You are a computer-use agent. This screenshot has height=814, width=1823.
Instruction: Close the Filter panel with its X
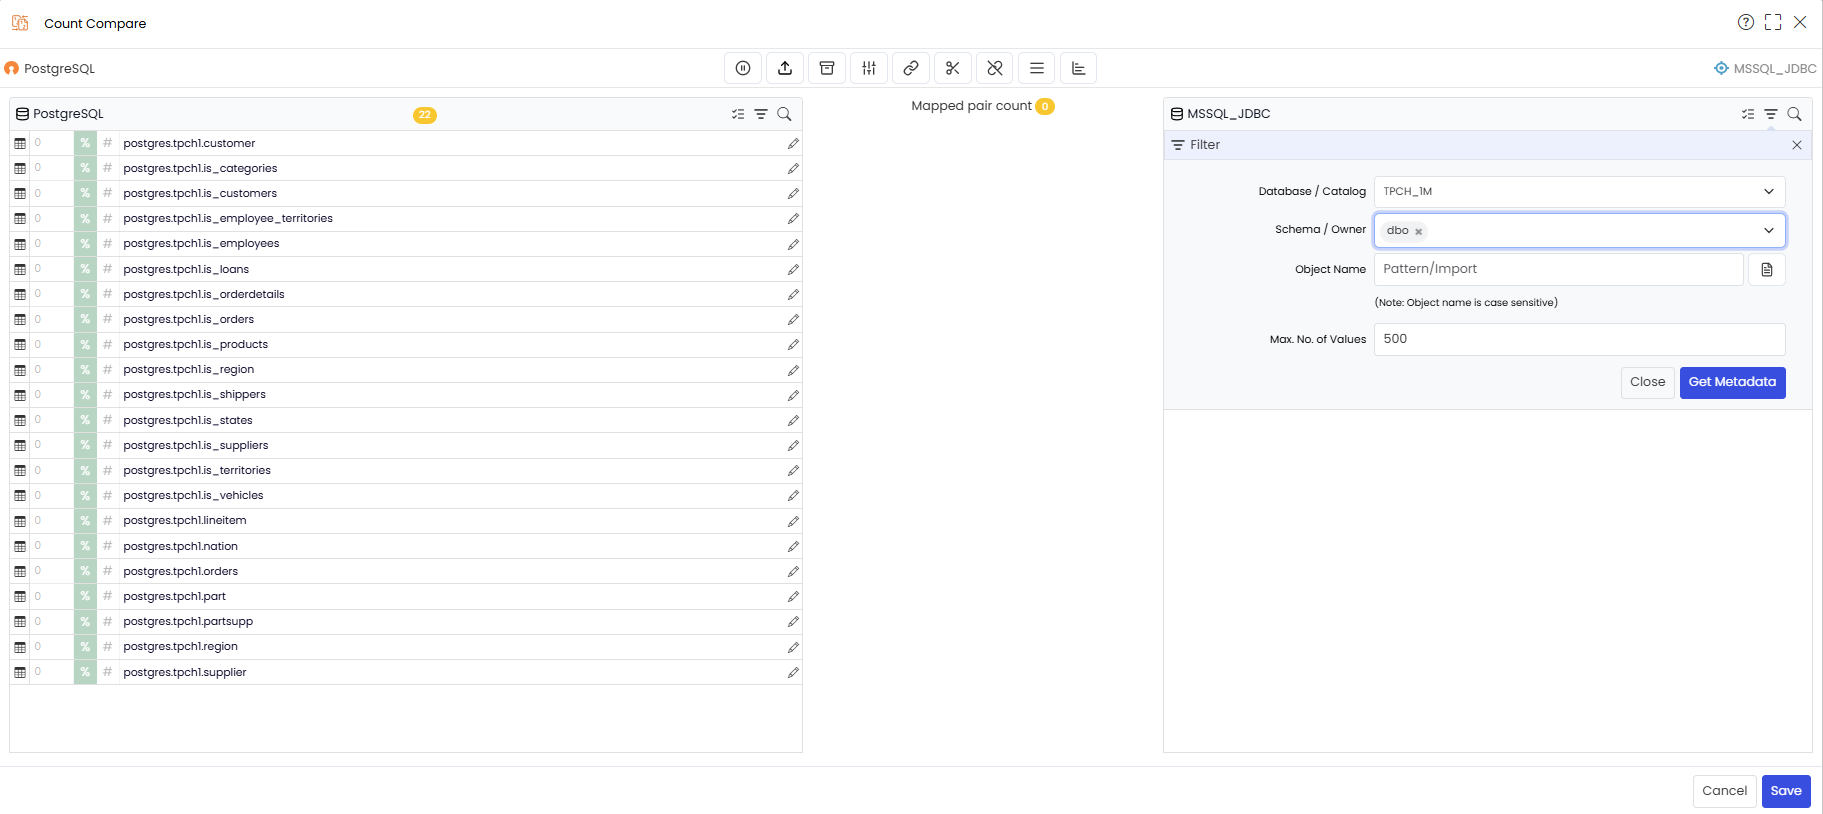tap(1797, 145)
